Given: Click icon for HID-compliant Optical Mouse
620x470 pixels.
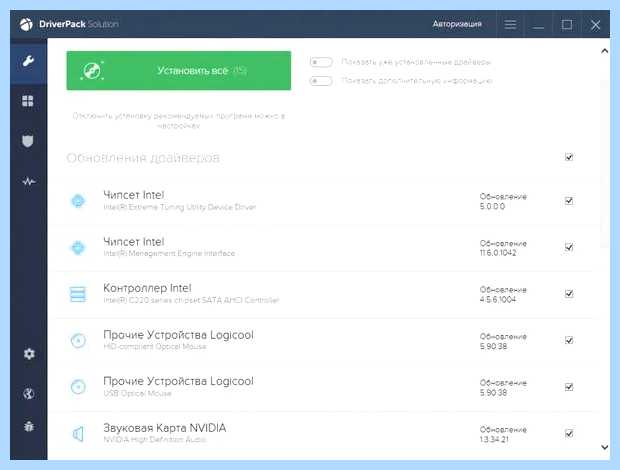Looking at the screenshot, I should pos(78,340).
